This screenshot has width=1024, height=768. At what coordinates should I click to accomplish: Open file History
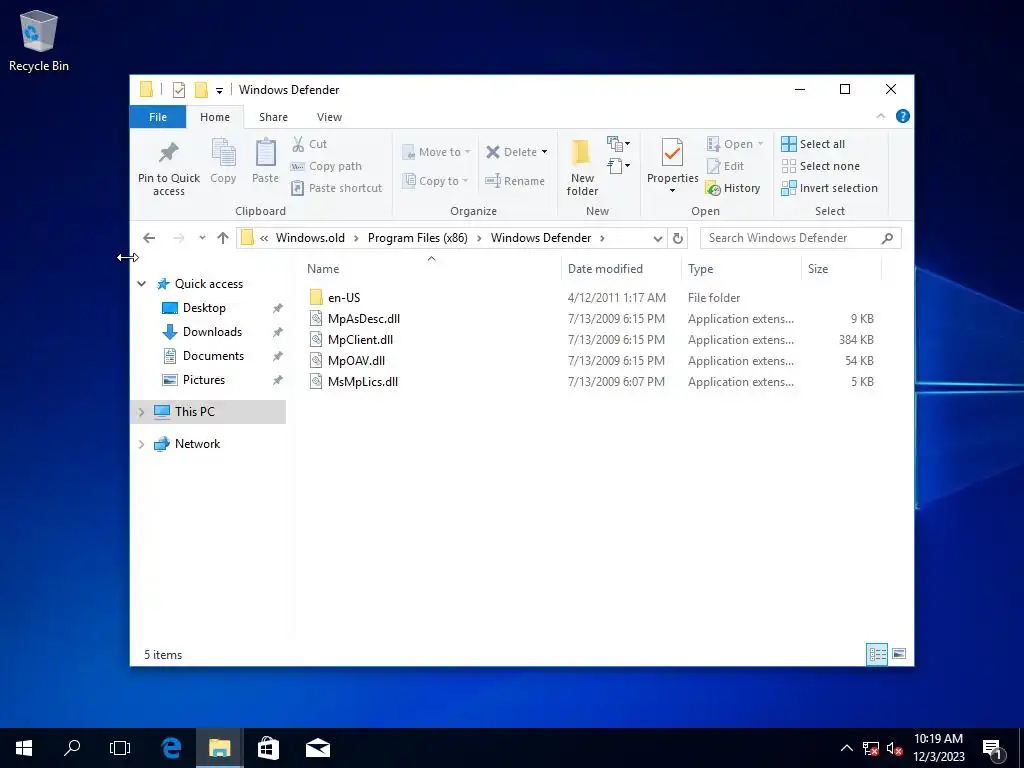[x=733, y=188]
